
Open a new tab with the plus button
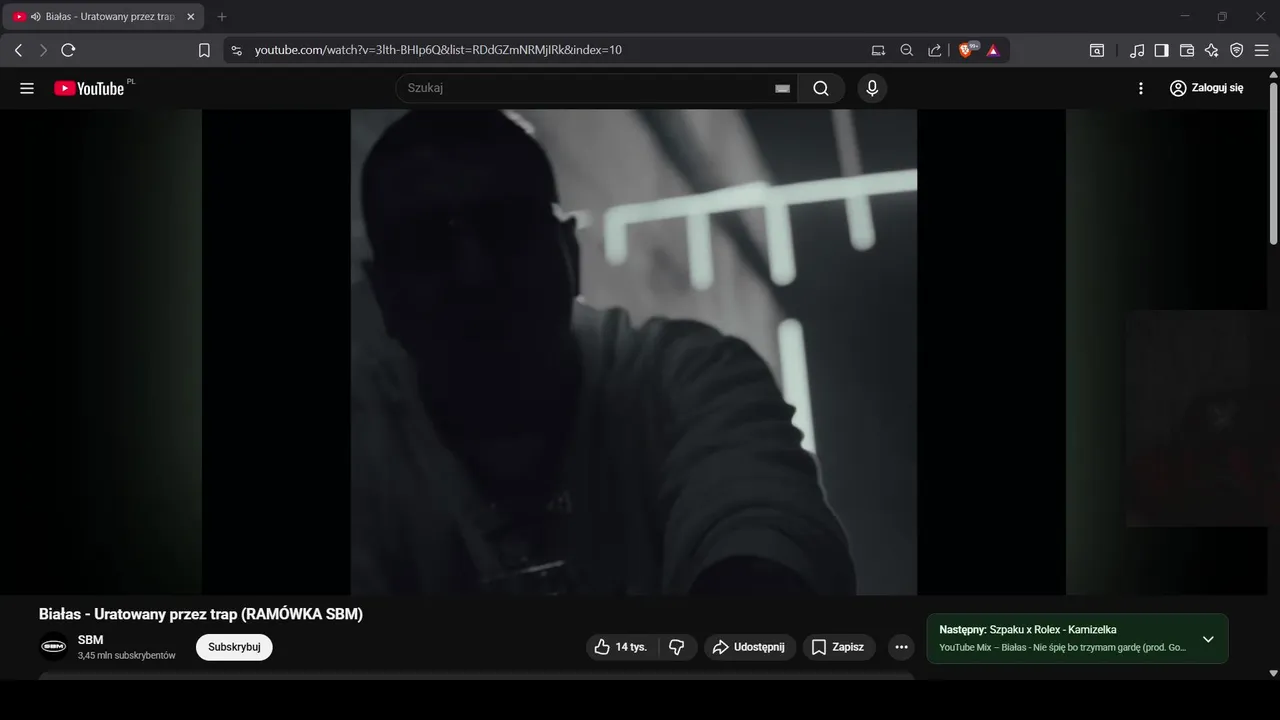tap(222, 17)
